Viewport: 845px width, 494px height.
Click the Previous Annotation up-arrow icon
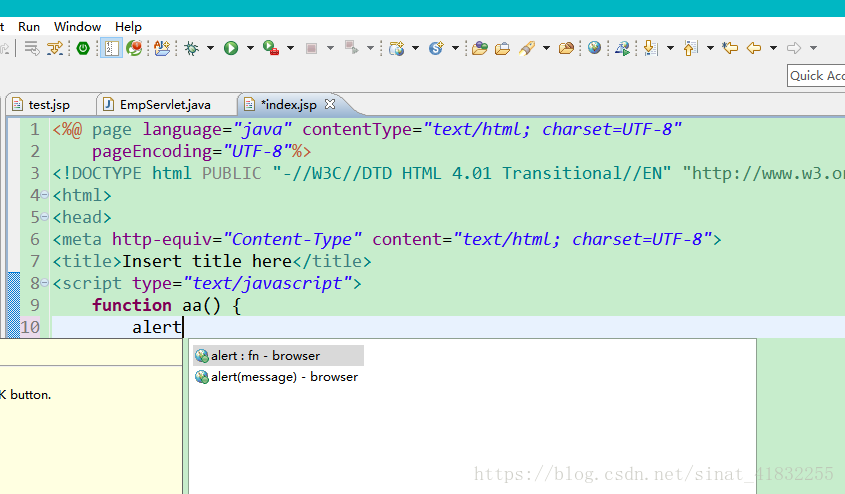point(690,48)
